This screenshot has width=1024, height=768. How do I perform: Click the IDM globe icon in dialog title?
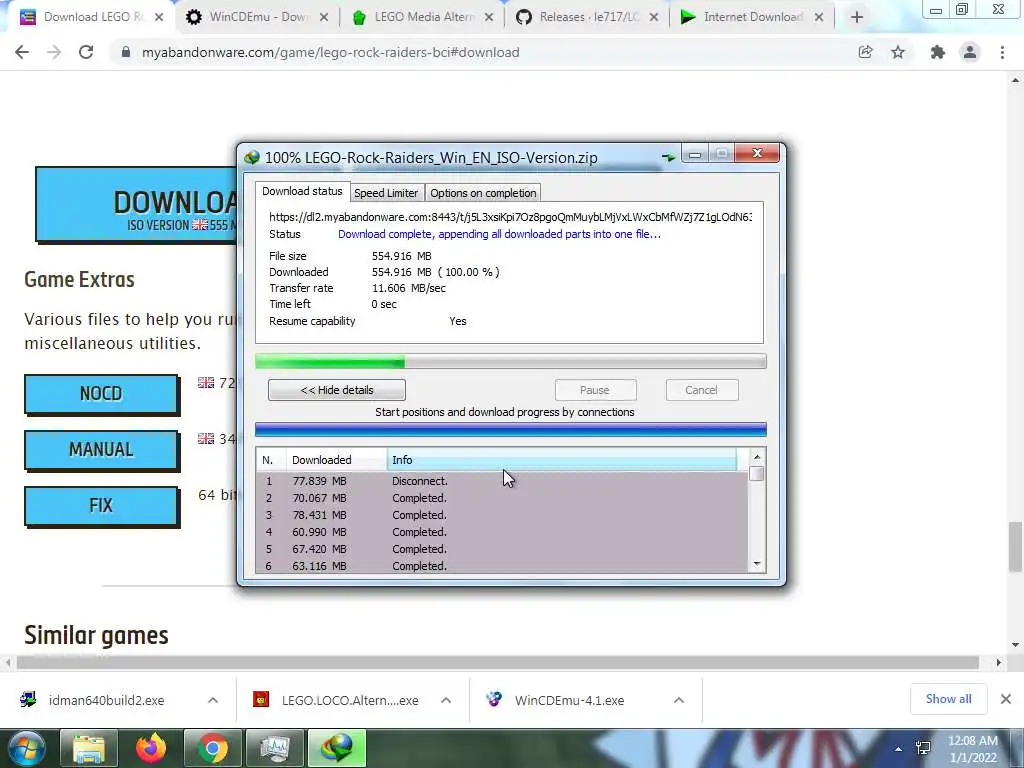click(251, 157)
